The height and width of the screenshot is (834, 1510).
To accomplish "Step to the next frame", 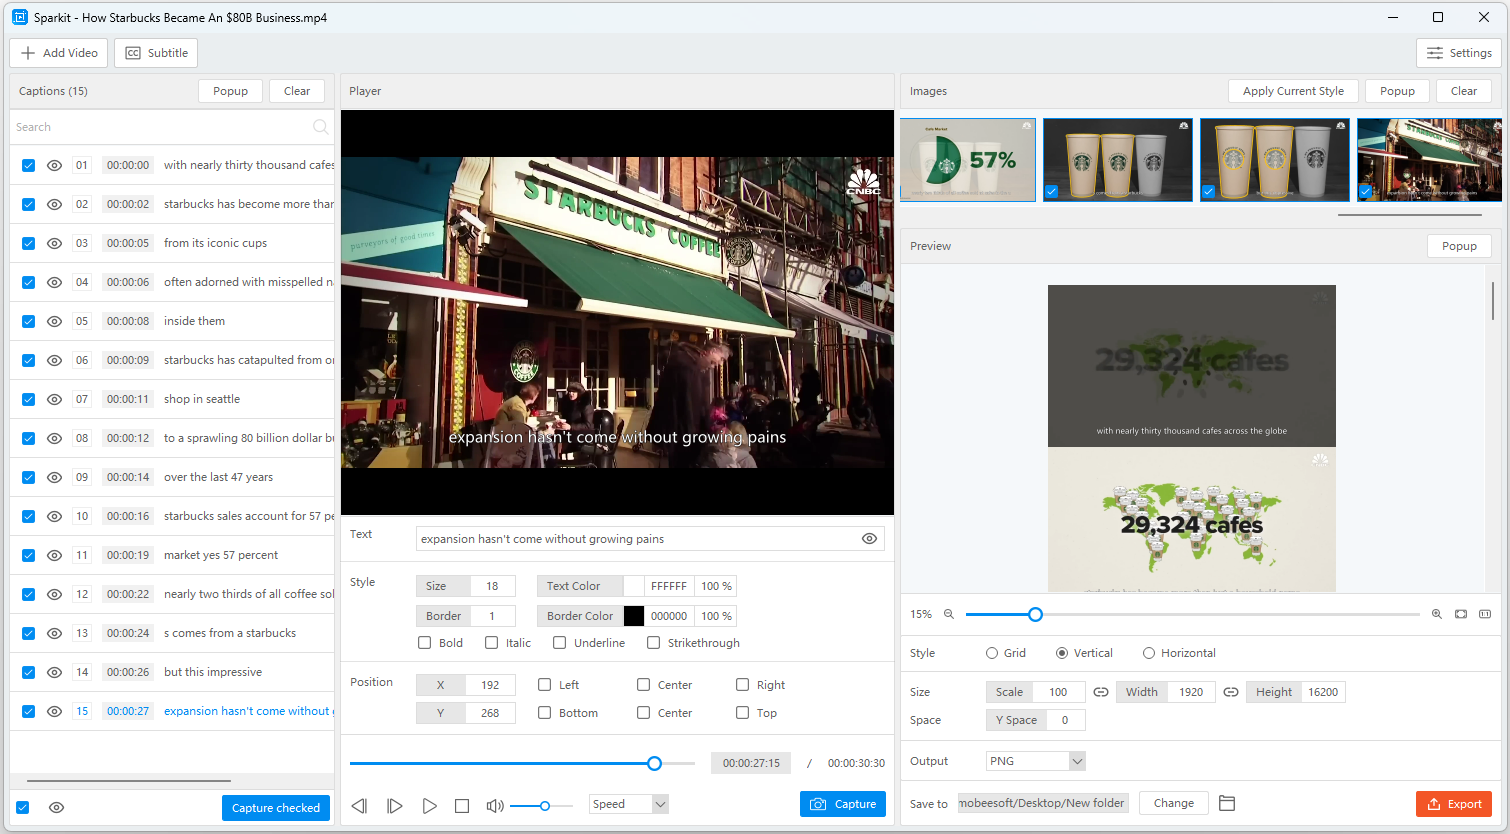I will (x=394, y=805).
